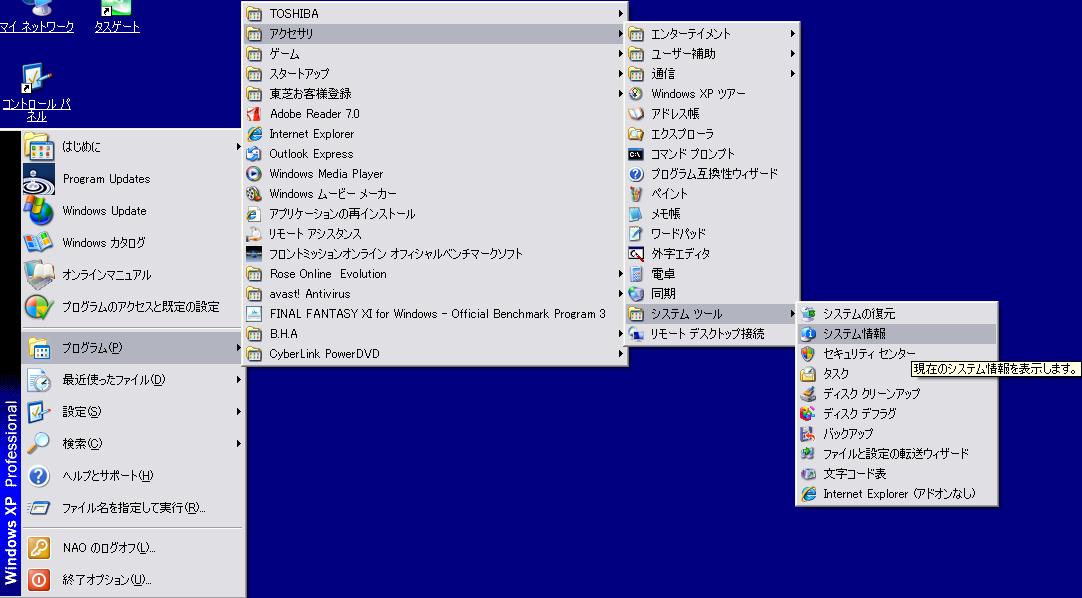Open Windows XP ツアー
Screen dimensions: 1082x598
(712, 94)
